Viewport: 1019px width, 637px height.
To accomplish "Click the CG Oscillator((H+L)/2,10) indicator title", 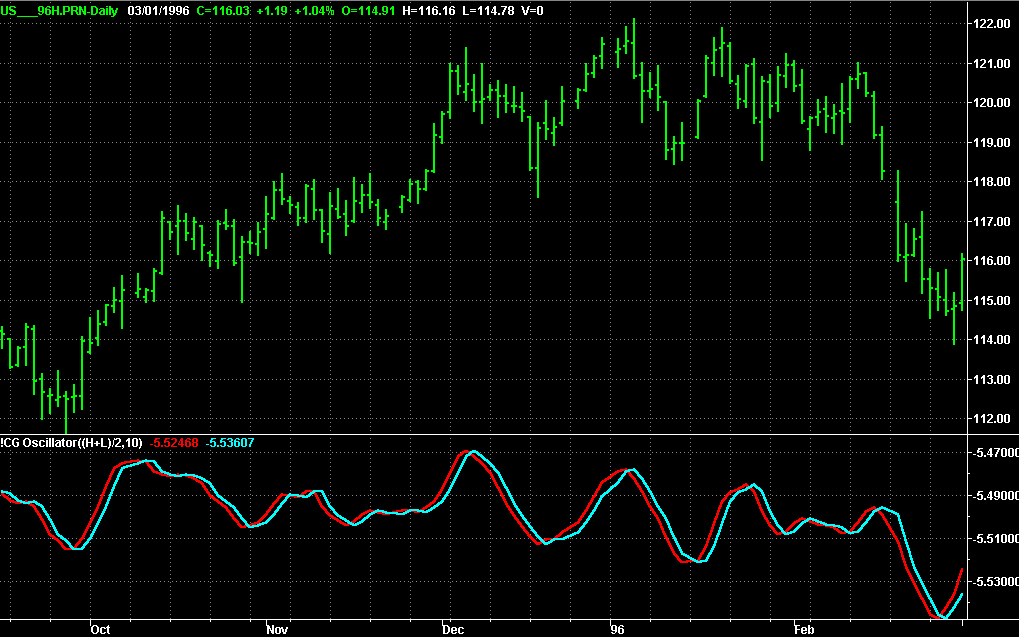I will [x=71, y=443].
